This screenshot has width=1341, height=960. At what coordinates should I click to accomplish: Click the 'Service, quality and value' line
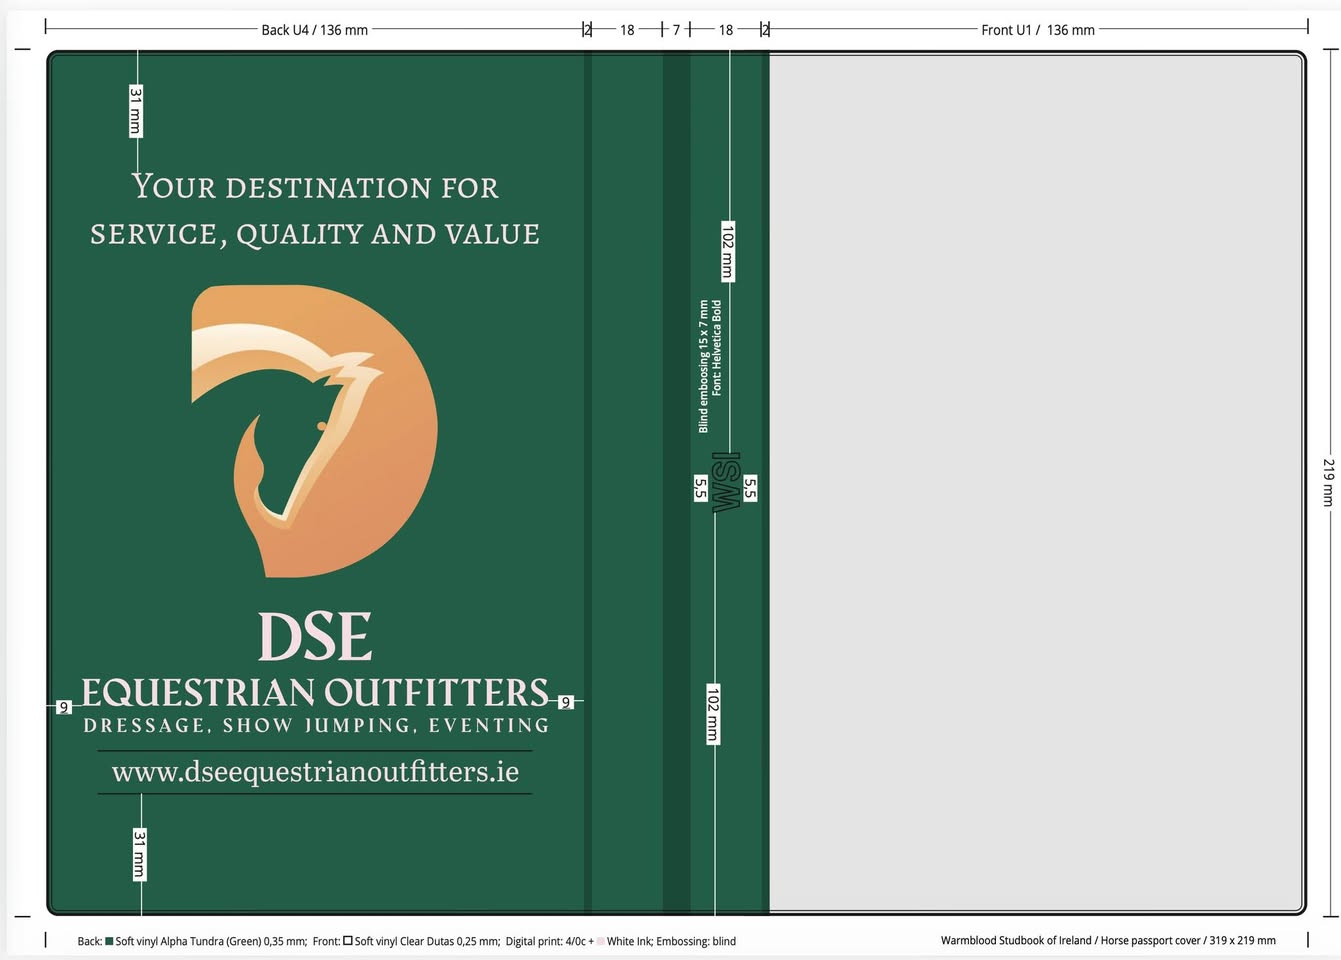point(315,234)
